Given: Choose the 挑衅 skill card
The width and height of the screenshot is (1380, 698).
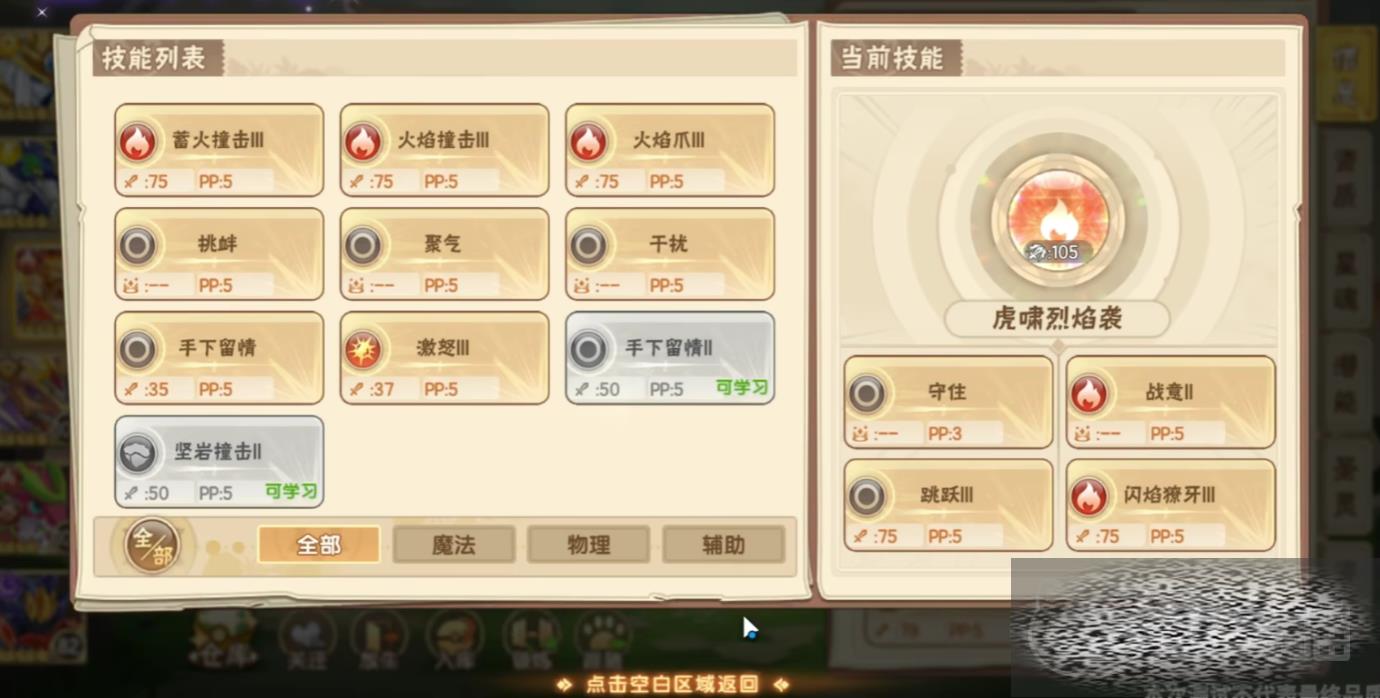Looking at the screenshot, I should pyautogui.click(x=219, y=254).
